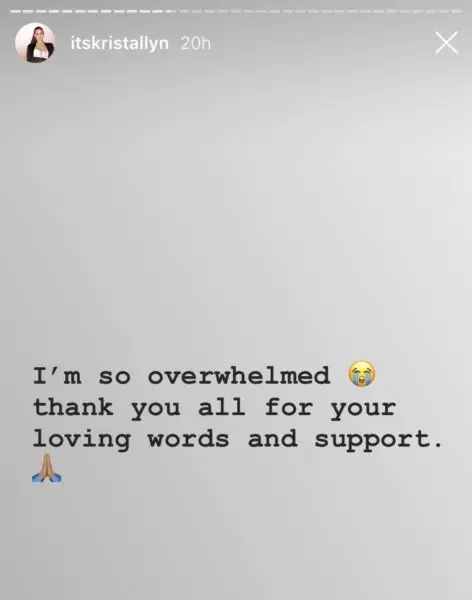Viewport: 472px width, 600px height.
Task: Open itskristallyn's profile picture
Action: (35, 42)
